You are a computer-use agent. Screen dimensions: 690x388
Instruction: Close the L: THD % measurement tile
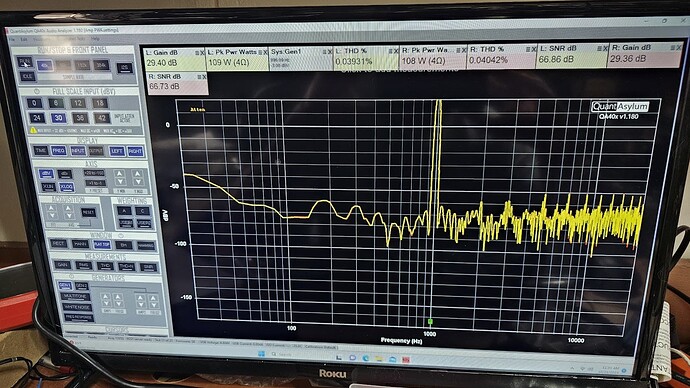tap(396, 51)
